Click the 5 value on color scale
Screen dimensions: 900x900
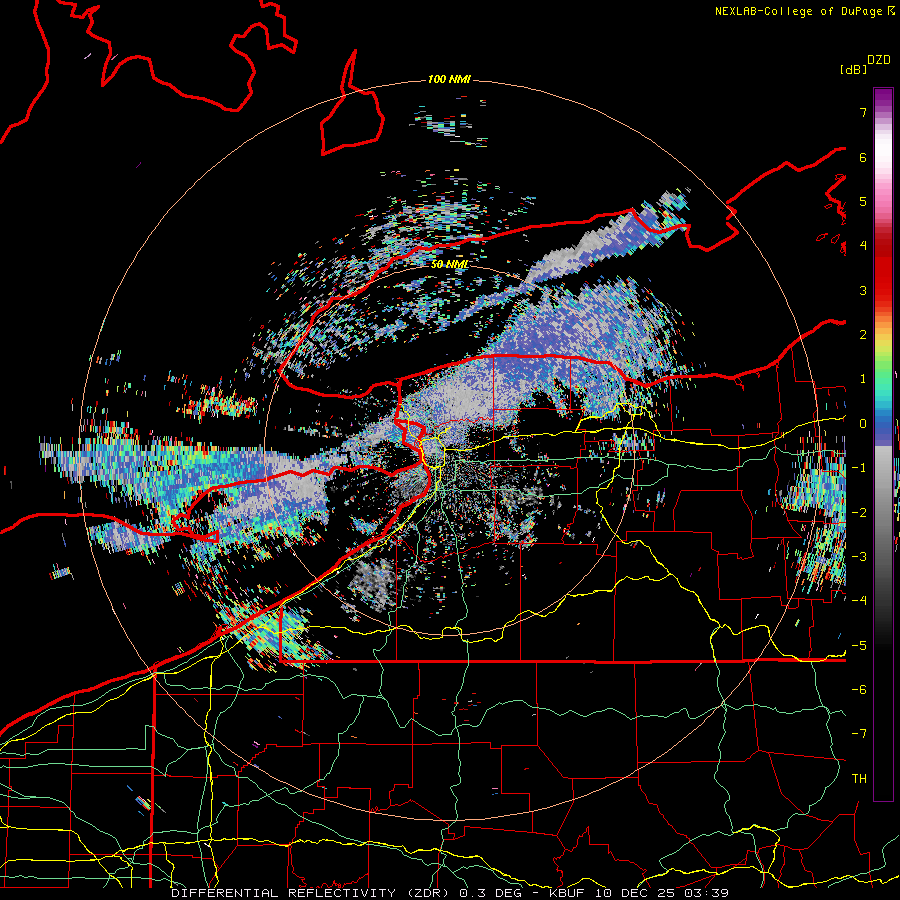pos(863,201)
